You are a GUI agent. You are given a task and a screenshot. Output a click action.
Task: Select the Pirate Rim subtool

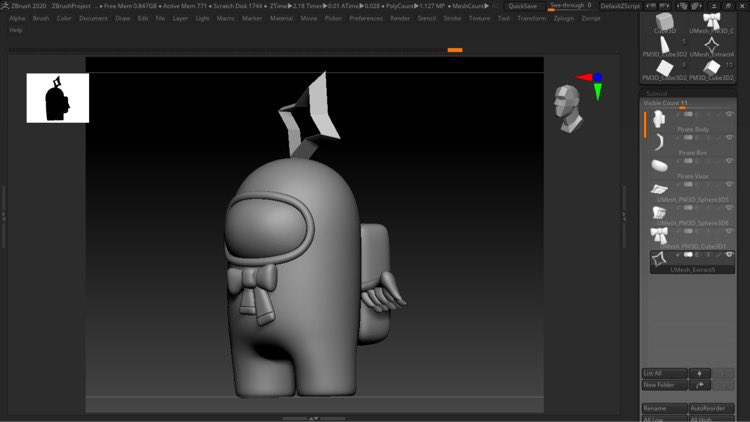(x=691, y=144)
